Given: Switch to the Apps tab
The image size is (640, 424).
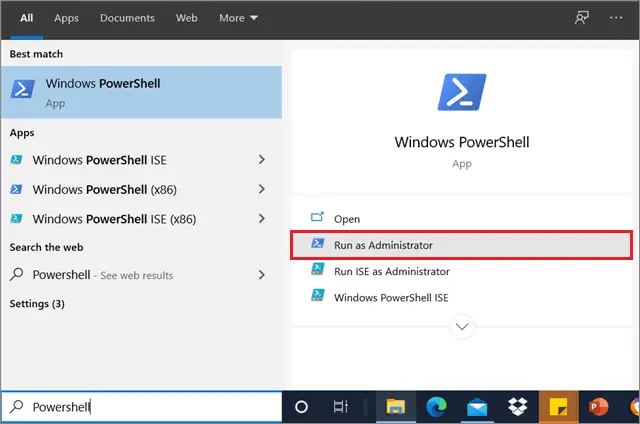Looking at the screenshot, I should click(66, 18).
